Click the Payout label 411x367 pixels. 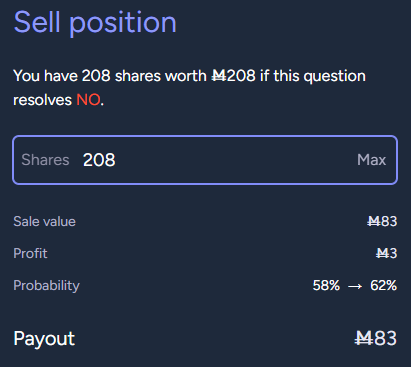44,339
